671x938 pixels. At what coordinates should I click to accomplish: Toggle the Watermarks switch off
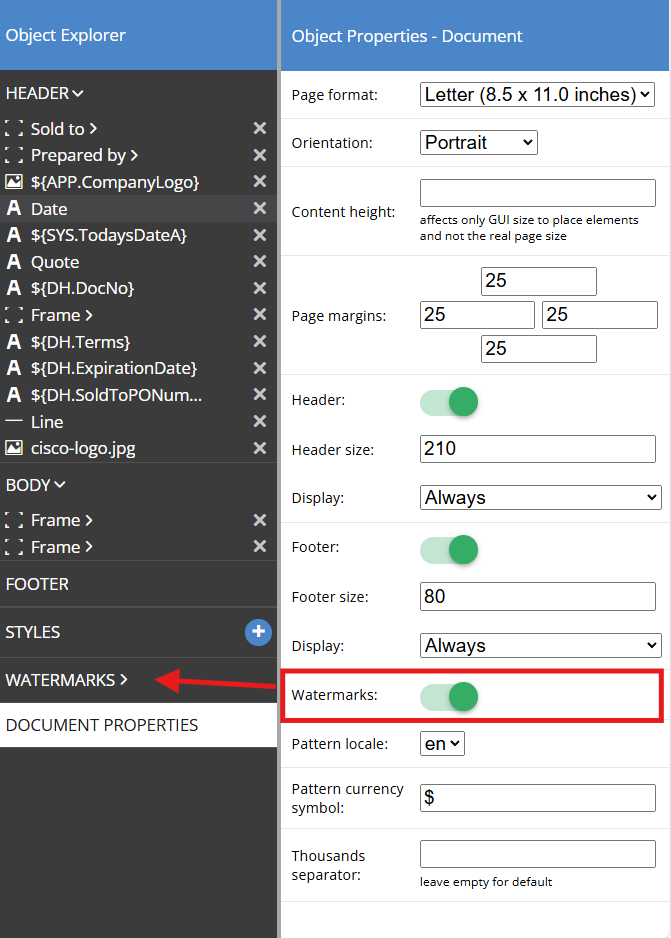click(x=449, y=696)
